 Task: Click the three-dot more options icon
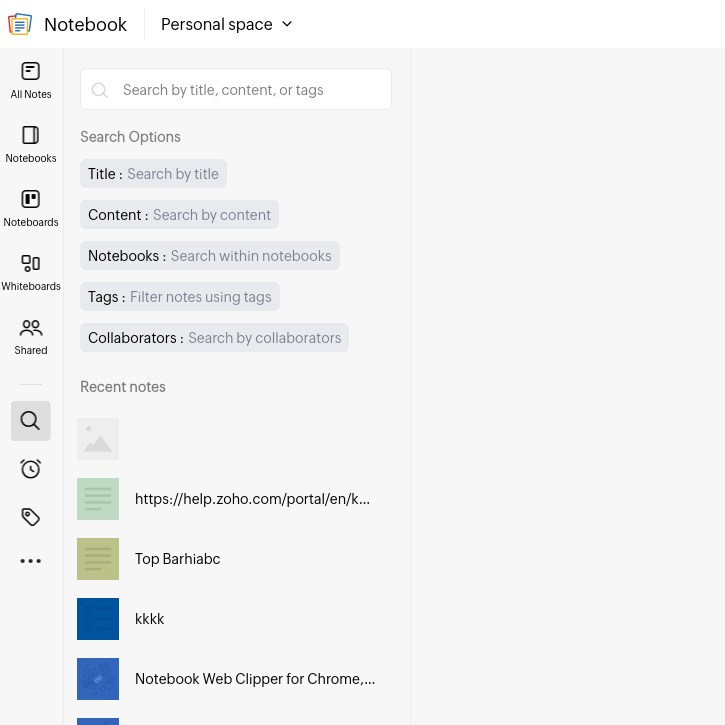31,561
